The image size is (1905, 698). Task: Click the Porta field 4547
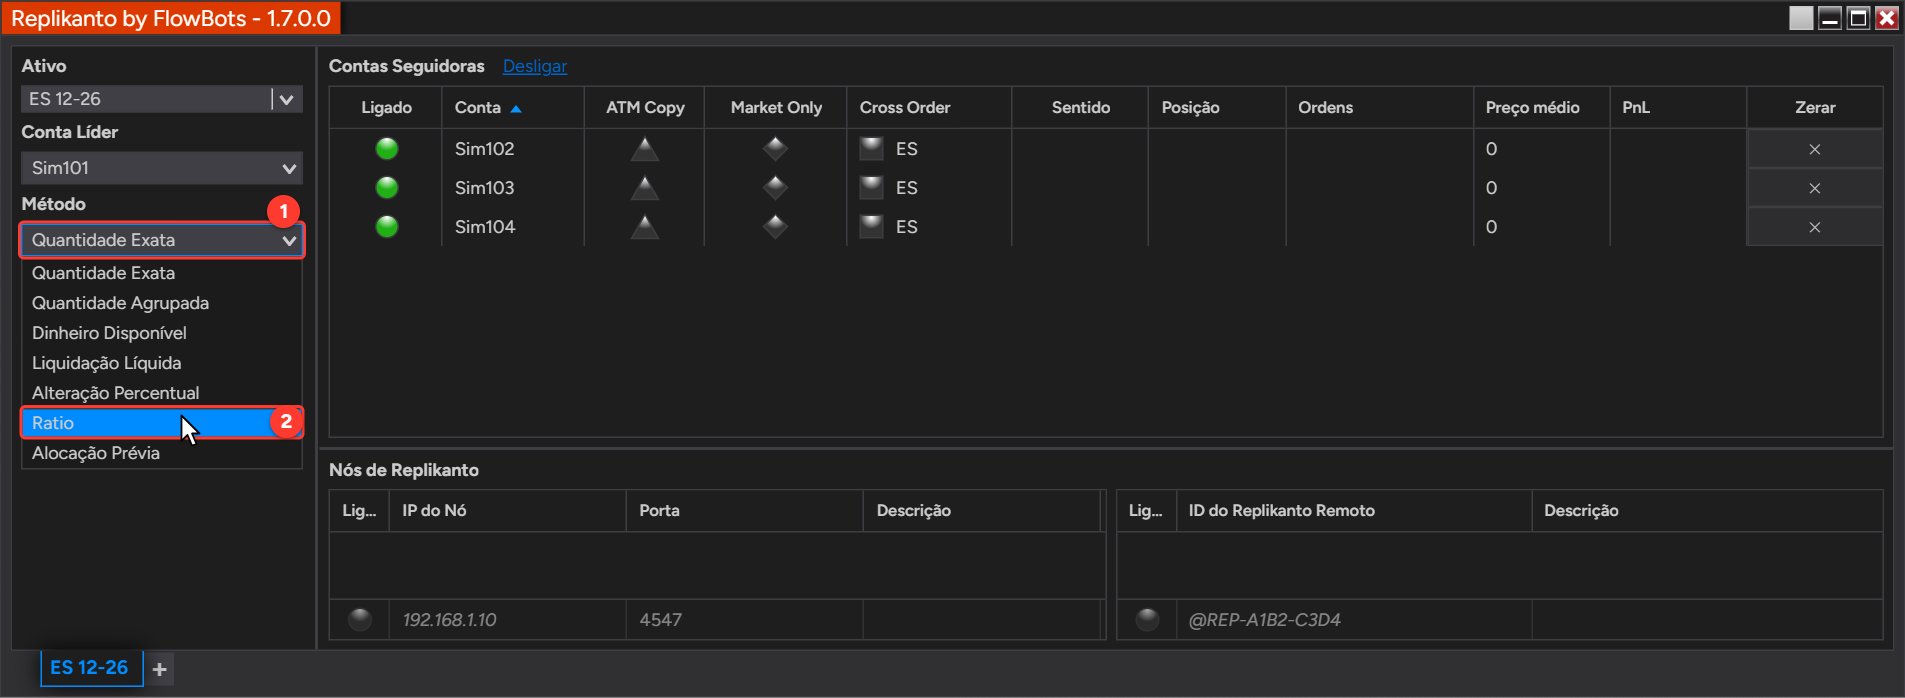pyautogui.click(x=745, y=620)
